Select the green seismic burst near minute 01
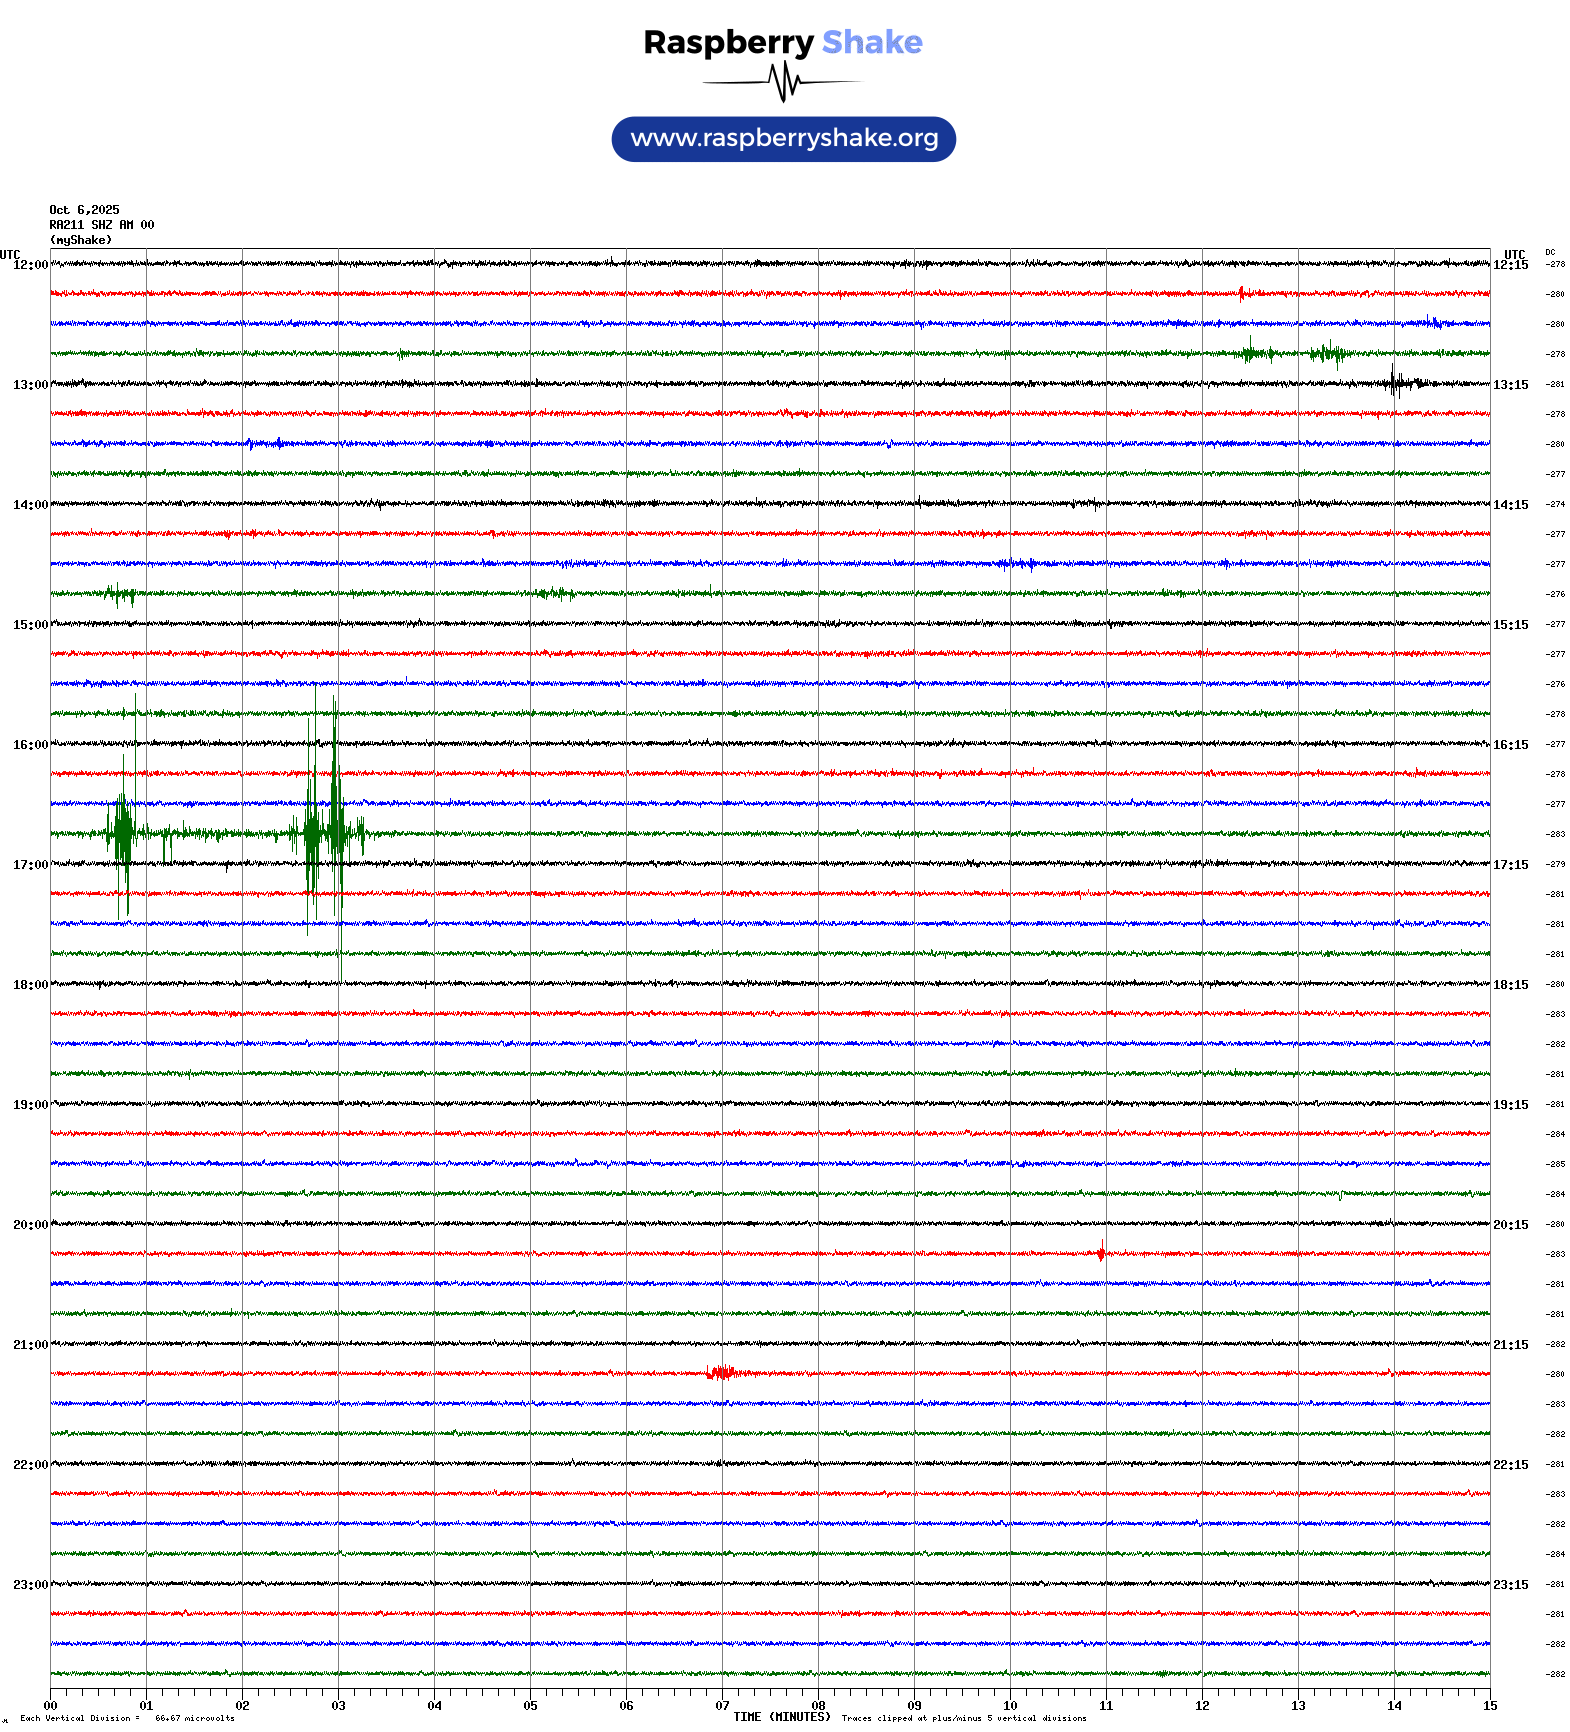 tap(122, 830)
